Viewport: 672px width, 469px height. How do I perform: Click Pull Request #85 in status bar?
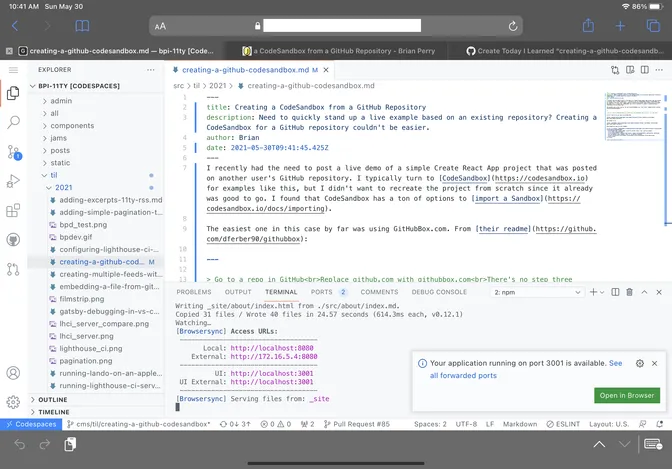[357, 424]
